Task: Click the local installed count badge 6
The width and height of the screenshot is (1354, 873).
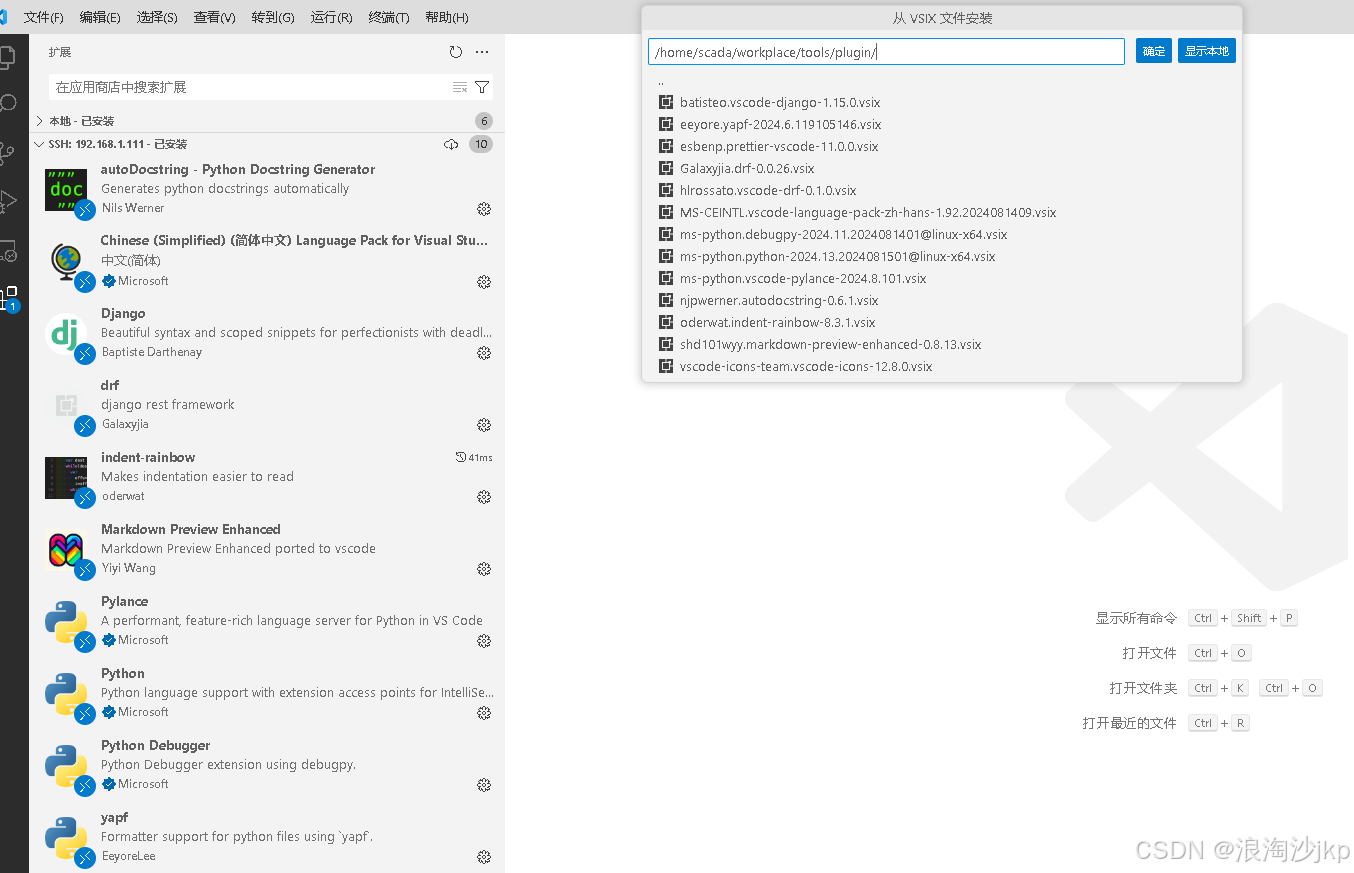Action: tap(484, 121)
